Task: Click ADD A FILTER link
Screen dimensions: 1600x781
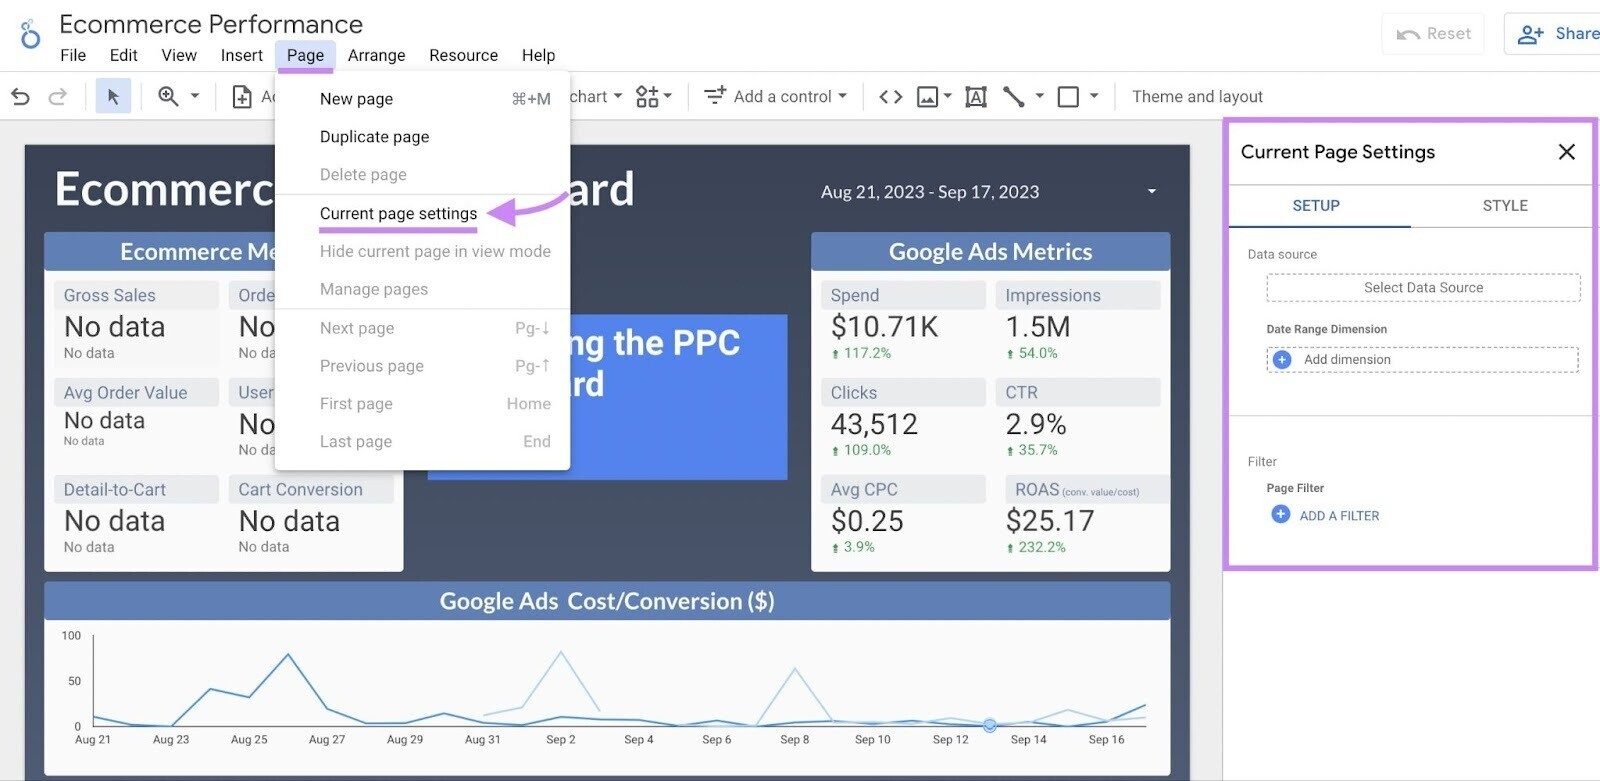Action: click(1338, 516)
